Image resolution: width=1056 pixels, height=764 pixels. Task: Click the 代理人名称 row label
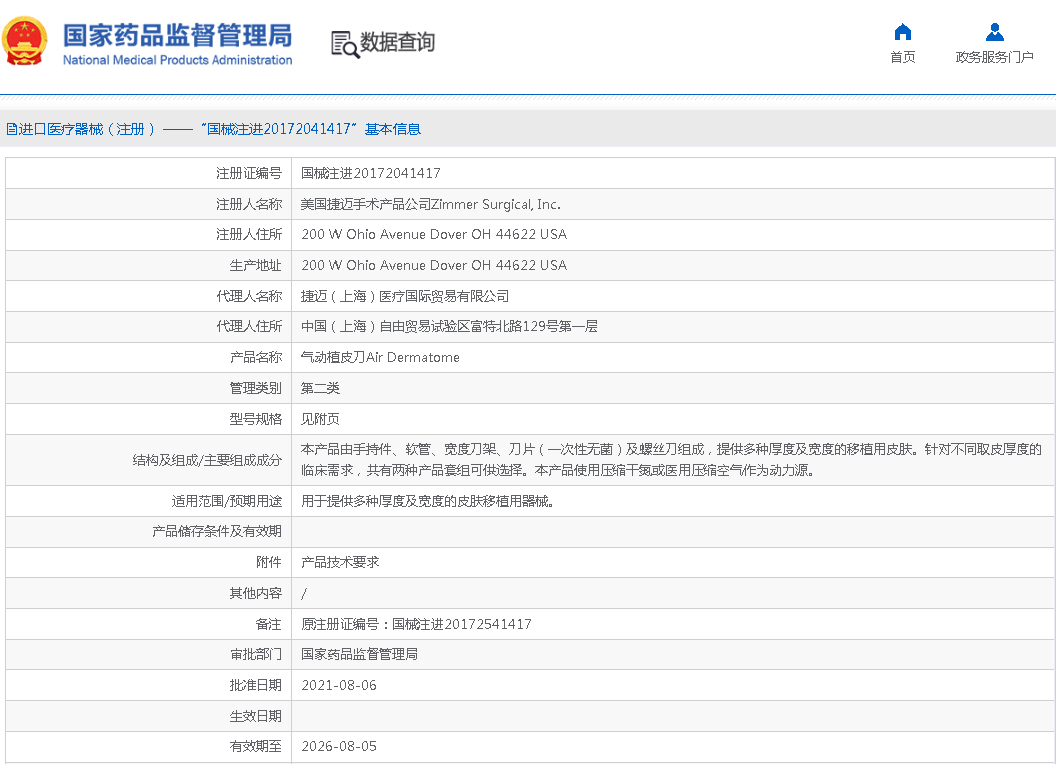[x=249, y=296]
